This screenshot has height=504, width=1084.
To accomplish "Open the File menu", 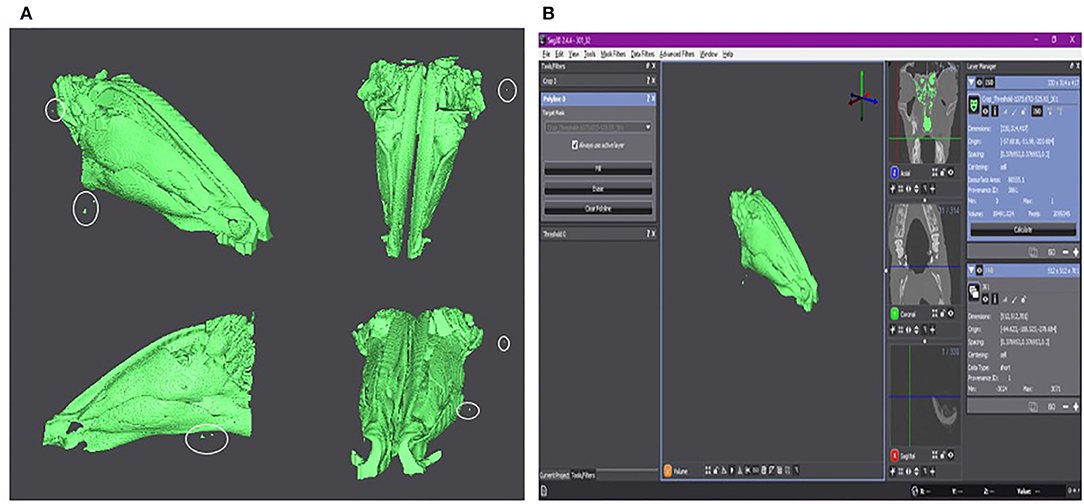I will (x=545, y=54).
